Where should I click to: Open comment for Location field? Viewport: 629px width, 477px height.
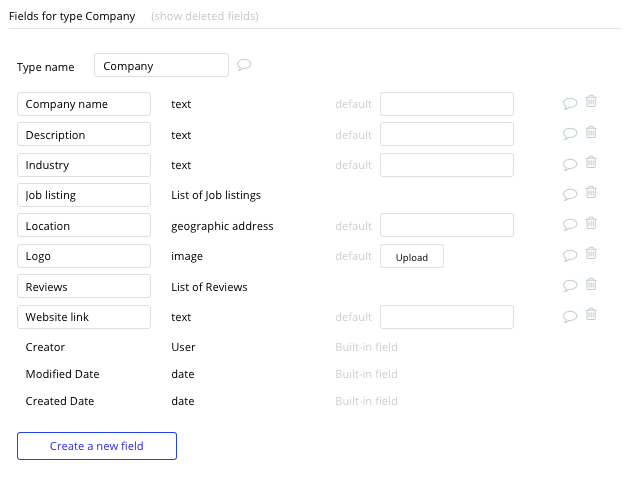pyautogui.click(x=570, y=225)
